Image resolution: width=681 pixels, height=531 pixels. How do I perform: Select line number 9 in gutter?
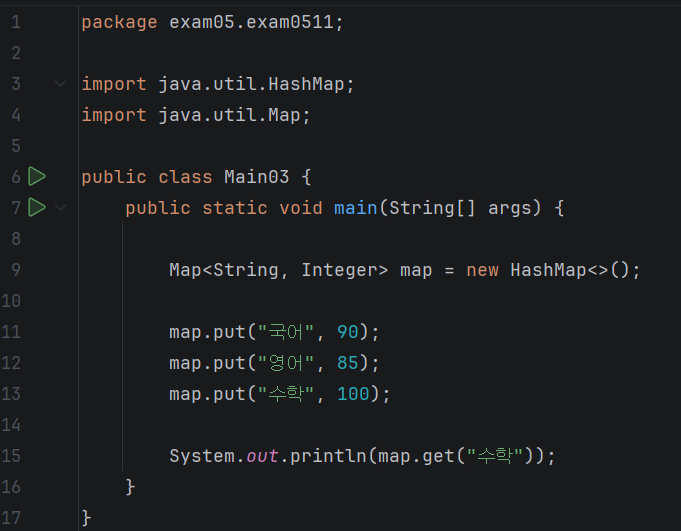pyautogui.click(x=16, y=270)
